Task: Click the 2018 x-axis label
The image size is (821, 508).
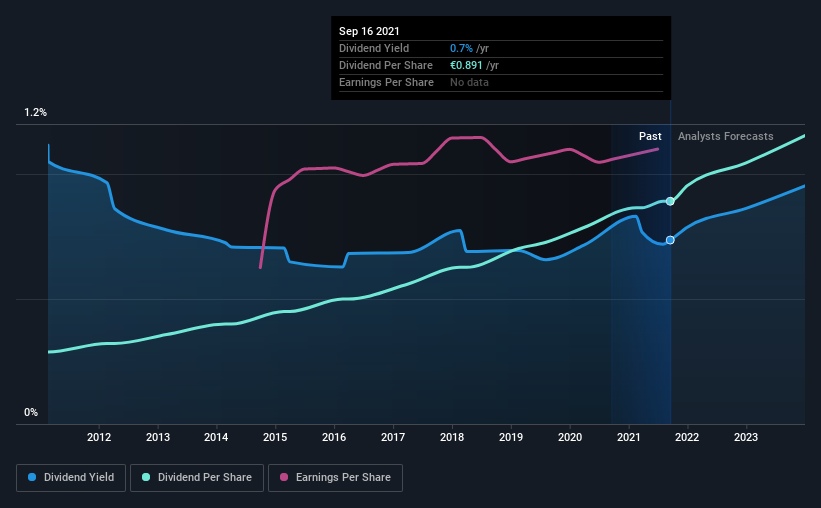Action: 452,437
